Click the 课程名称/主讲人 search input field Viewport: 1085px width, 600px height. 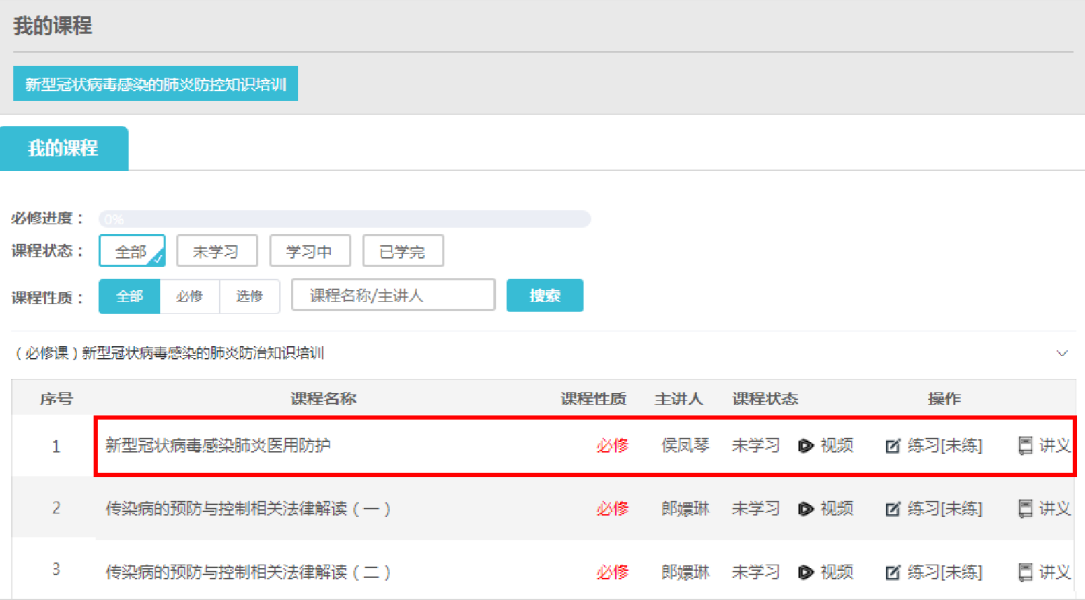[x=393, y=296]
